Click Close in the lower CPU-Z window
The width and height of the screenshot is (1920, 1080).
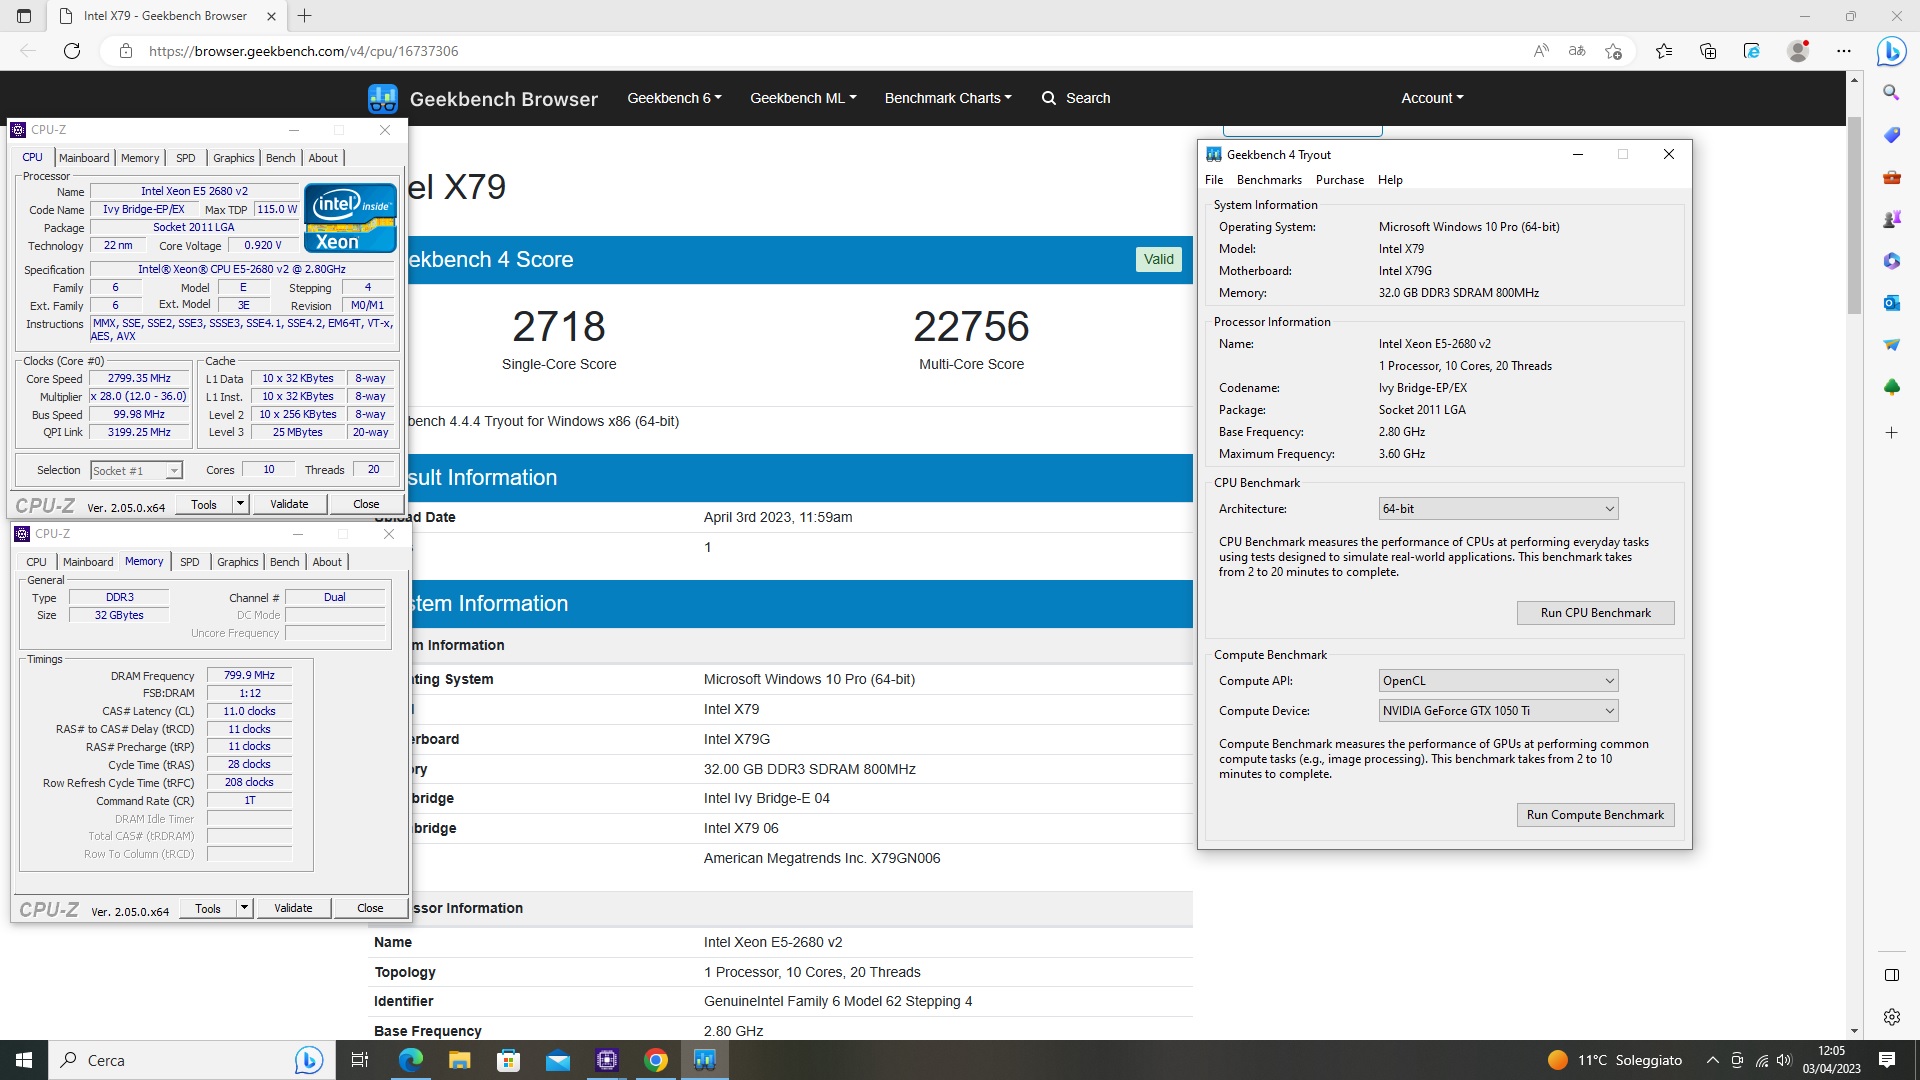(370, 908)
